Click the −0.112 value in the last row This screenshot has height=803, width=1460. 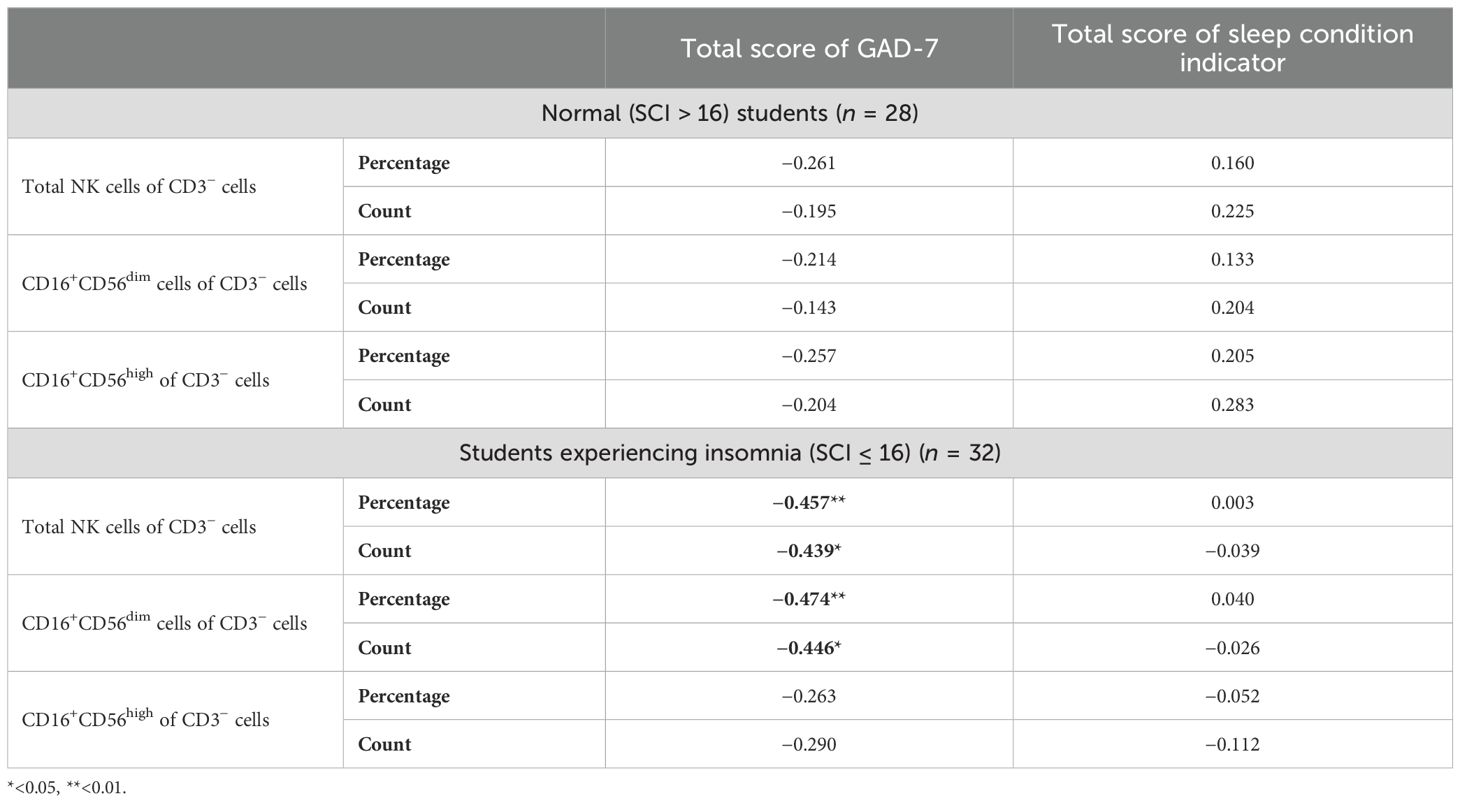[x=1232, y=744]
